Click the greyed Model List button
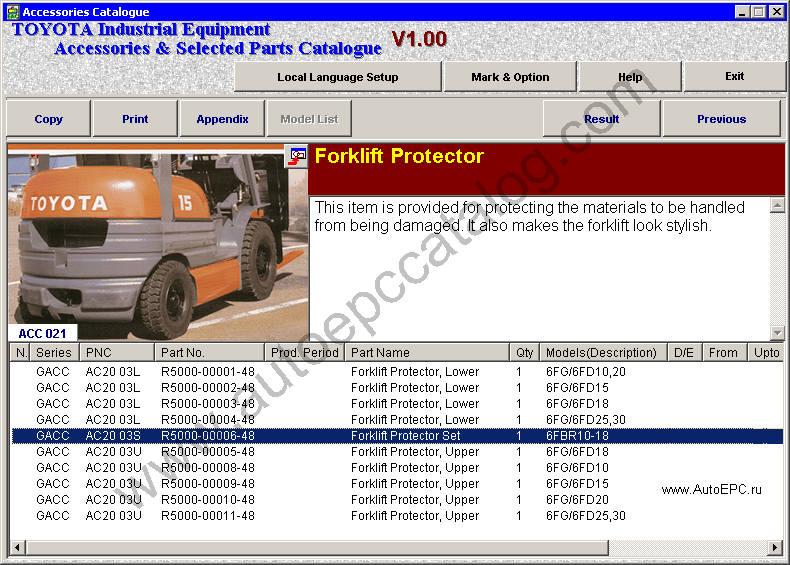Viewport: 790px width, 565px height. pyautogui.click(x=309, y=119)
